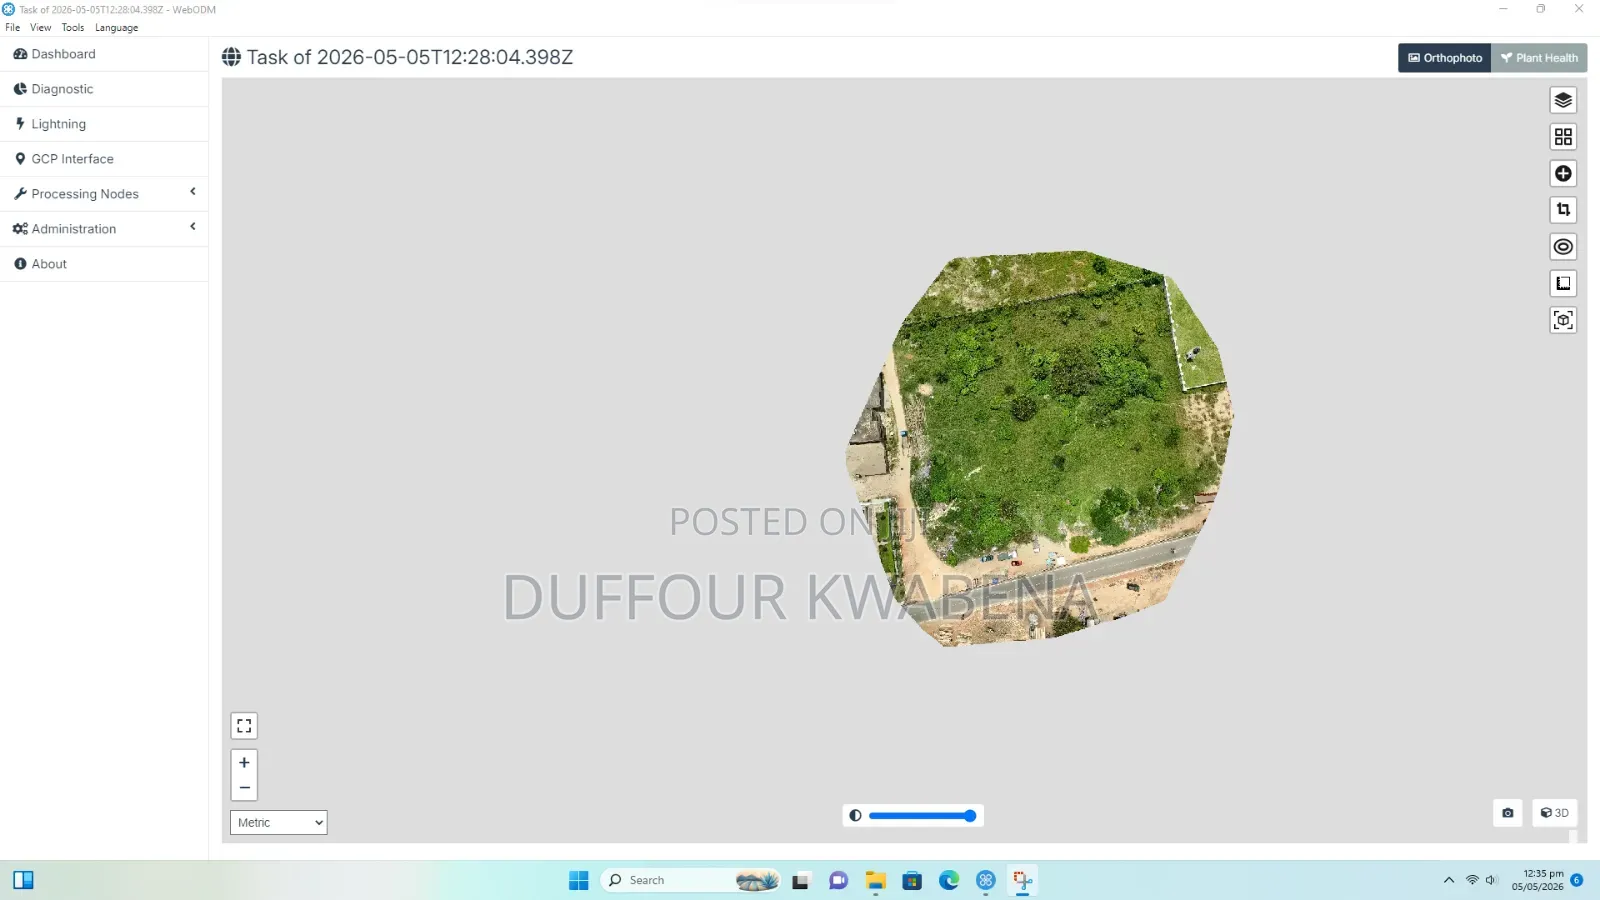Open the Language menu
This screenshot has height=900, width=1600.
pos(116,28)
